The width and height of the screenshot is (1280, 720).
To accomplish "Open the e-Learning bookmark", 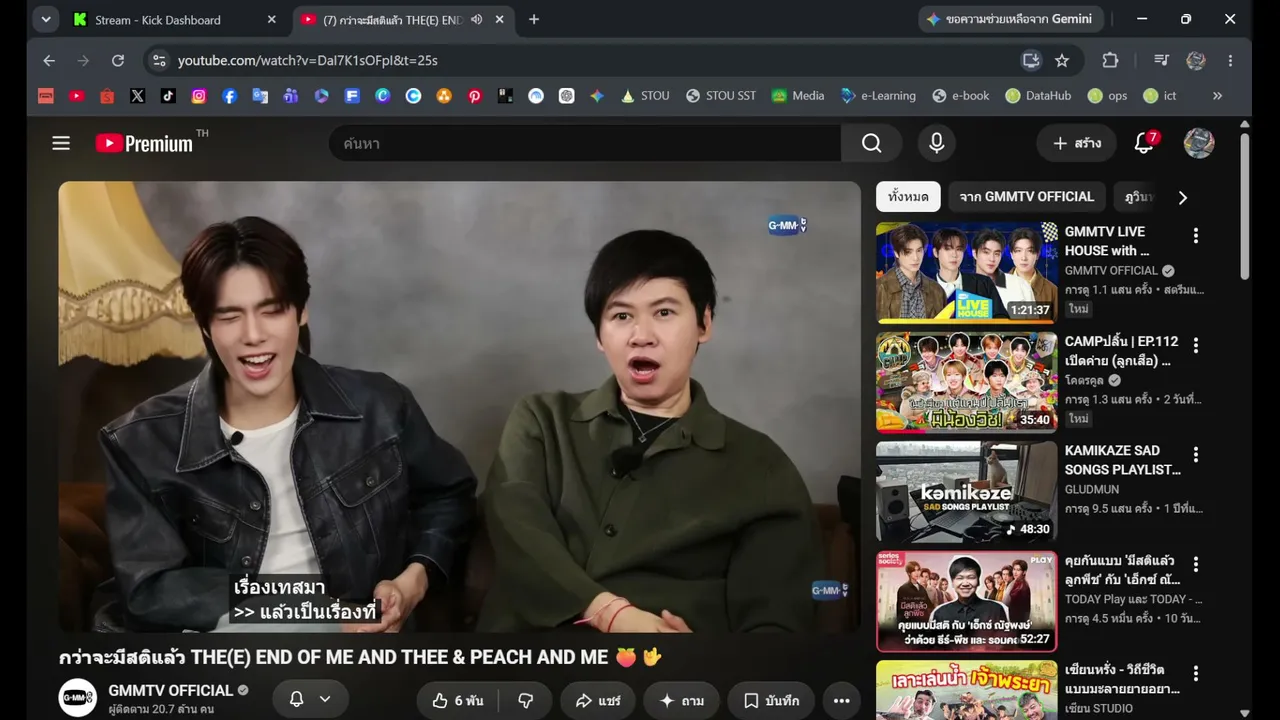I will click(x=878, y=96).
